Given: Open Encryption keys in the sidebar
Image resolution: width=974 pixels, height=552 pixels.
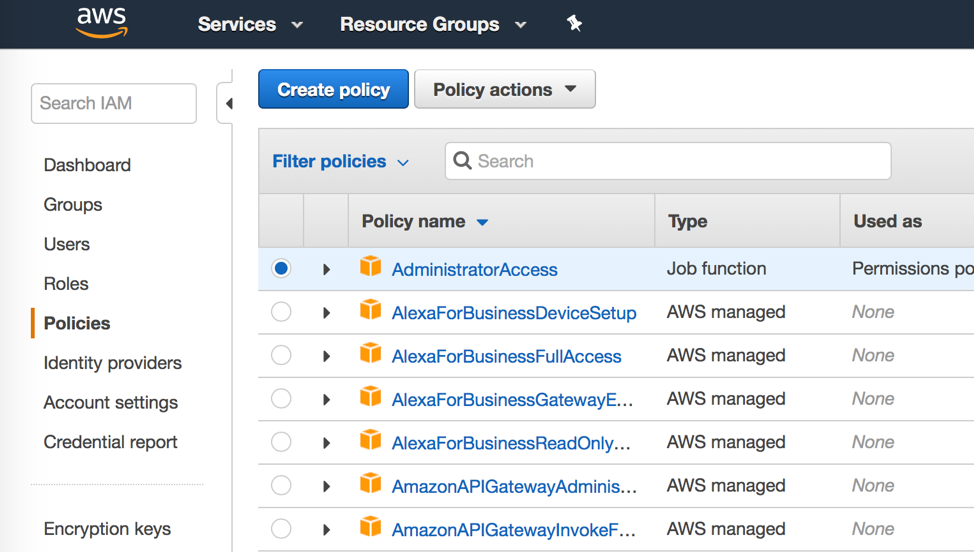Looking at the screenshot, I should pos(107,529).
